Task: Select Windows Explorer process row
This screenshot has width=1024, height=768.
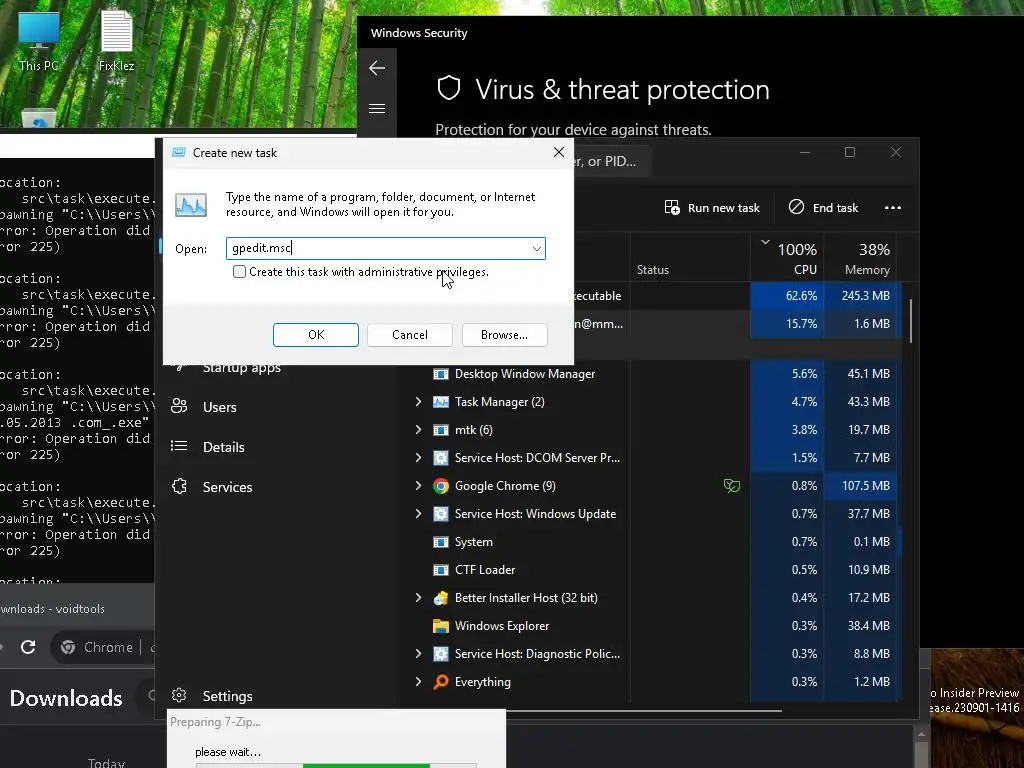Action: 650,626
